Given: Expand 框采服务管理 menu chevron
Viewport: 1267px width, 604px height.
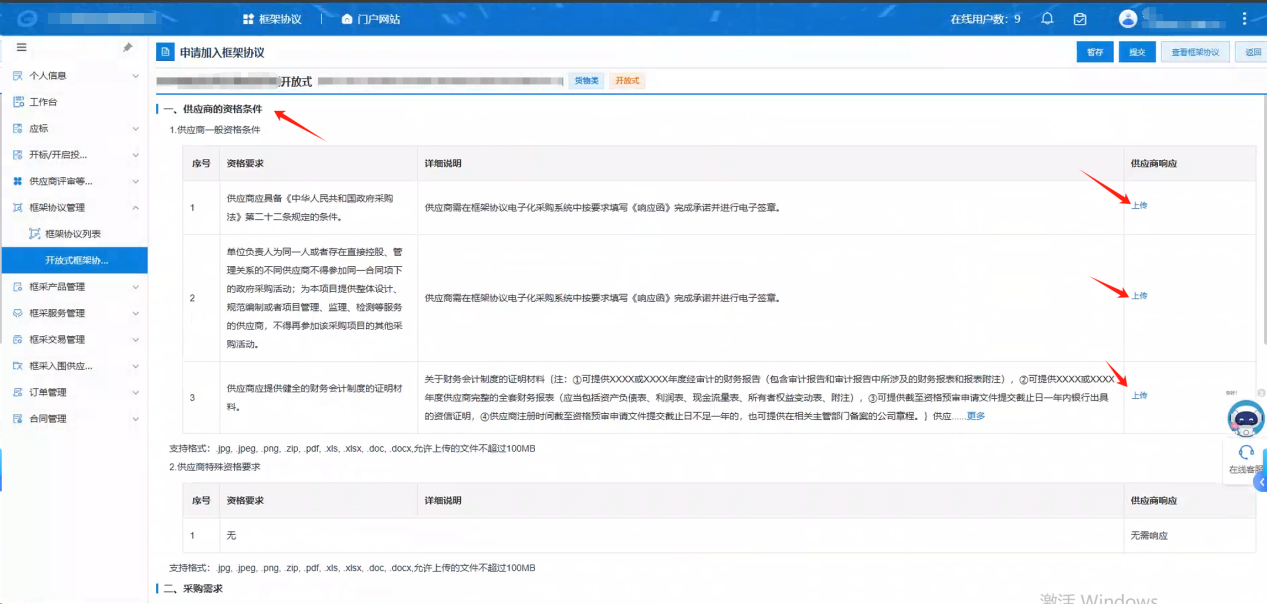Looking at the screenshot, I should (x=135, y=313).
